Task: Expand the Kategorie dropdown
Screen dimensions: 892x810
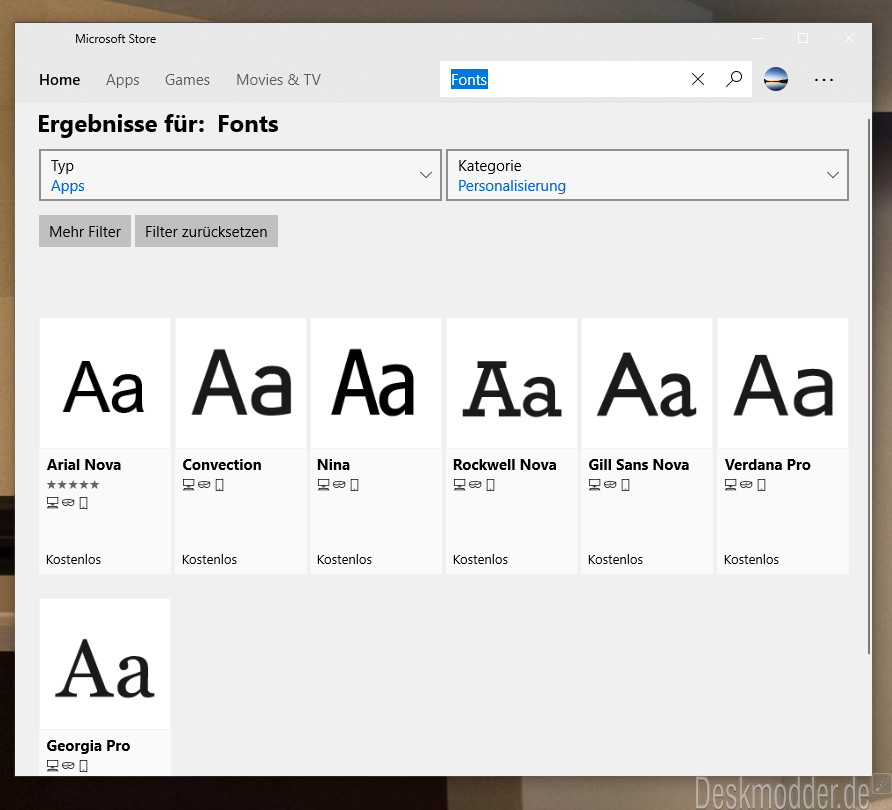Action: point(647,175)
